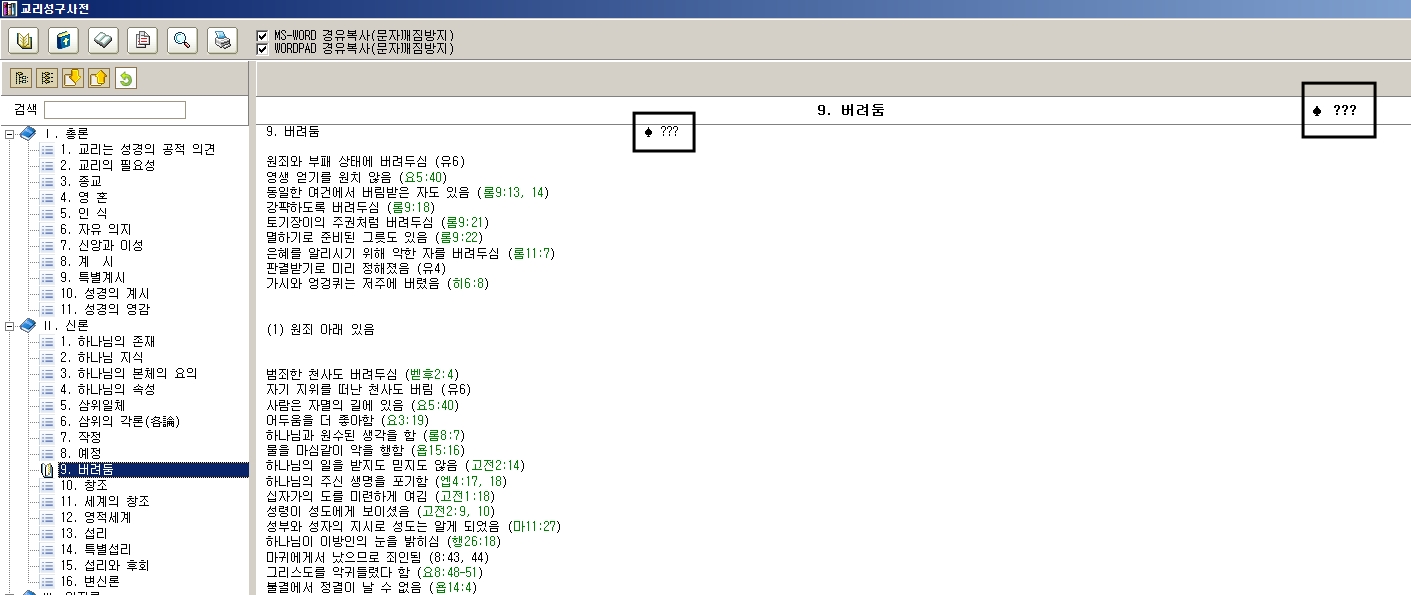The image size is (1411, 595).
Task: Select tree item 5. 삼위일체
Action: pos(92,406)
